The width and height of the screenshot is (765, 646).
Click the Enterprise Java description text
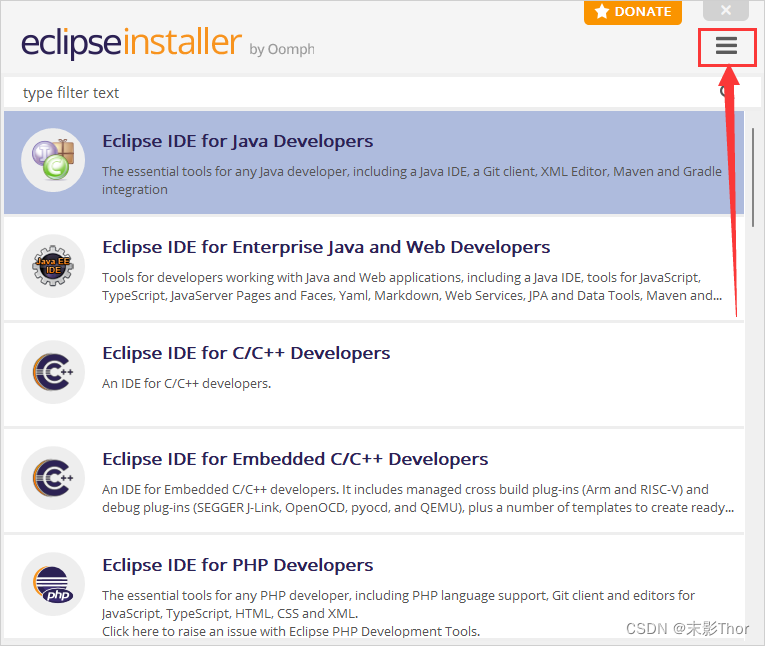[x=412, y=286]
